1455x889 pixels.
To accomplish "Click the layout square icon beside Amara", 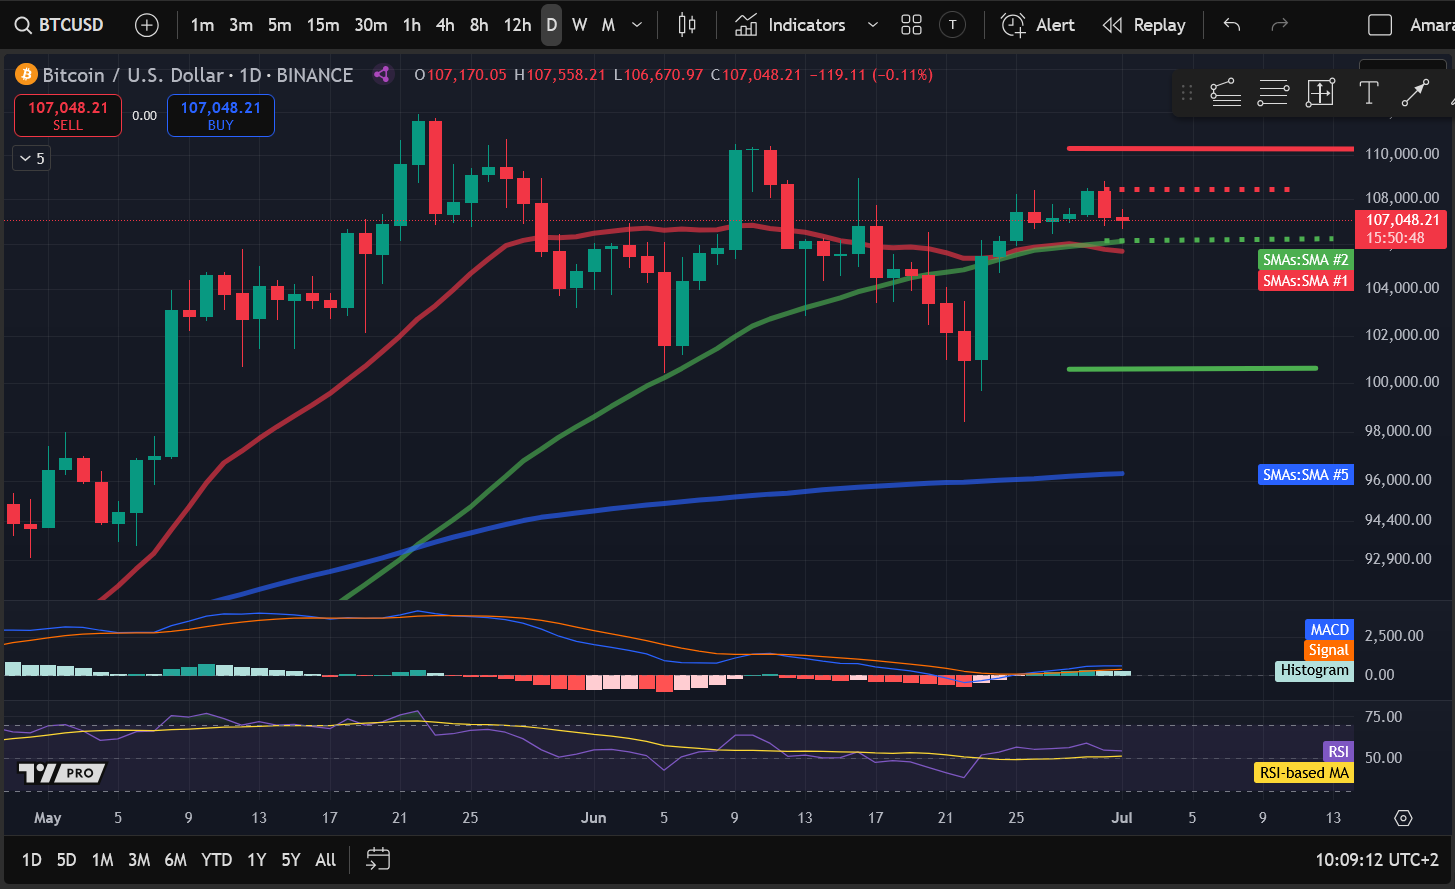I will click(1380, 25).
